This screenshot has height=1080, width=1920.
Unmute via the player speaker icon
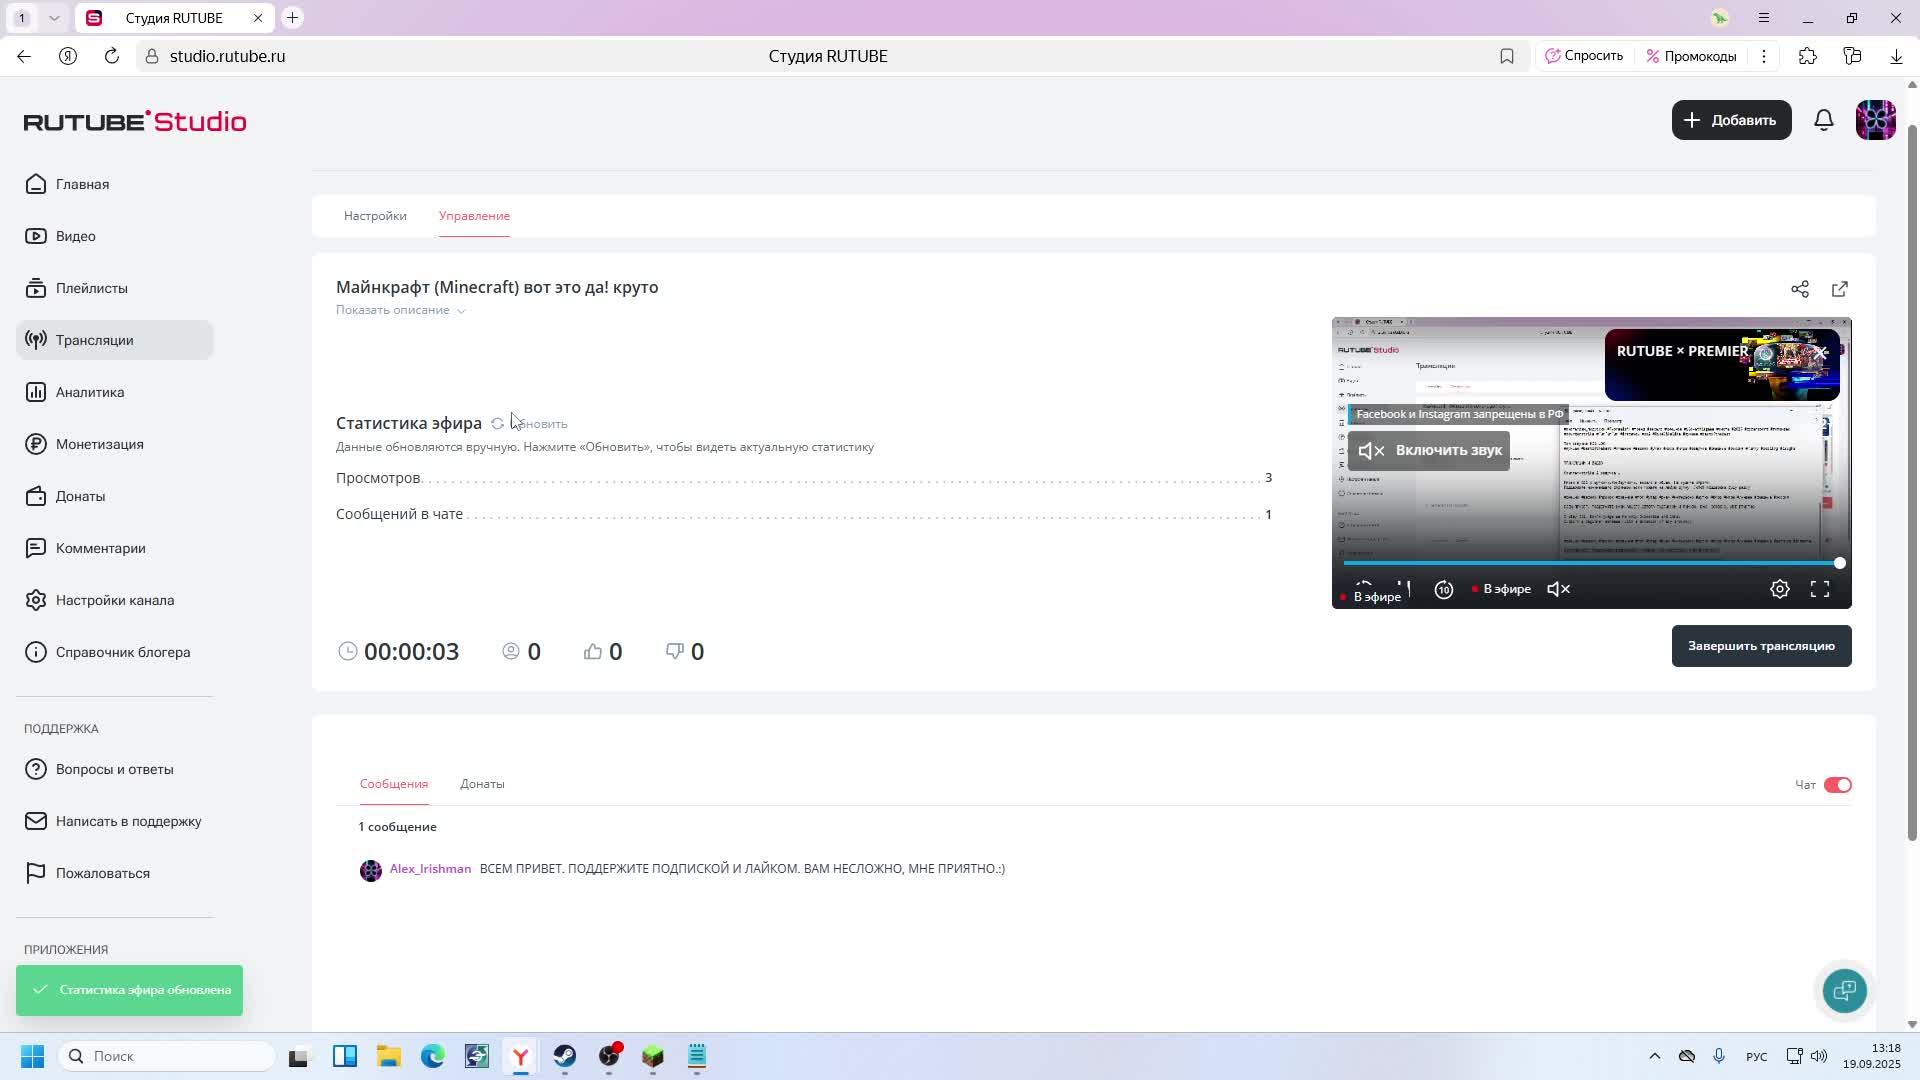click(x=1559, y=589)
